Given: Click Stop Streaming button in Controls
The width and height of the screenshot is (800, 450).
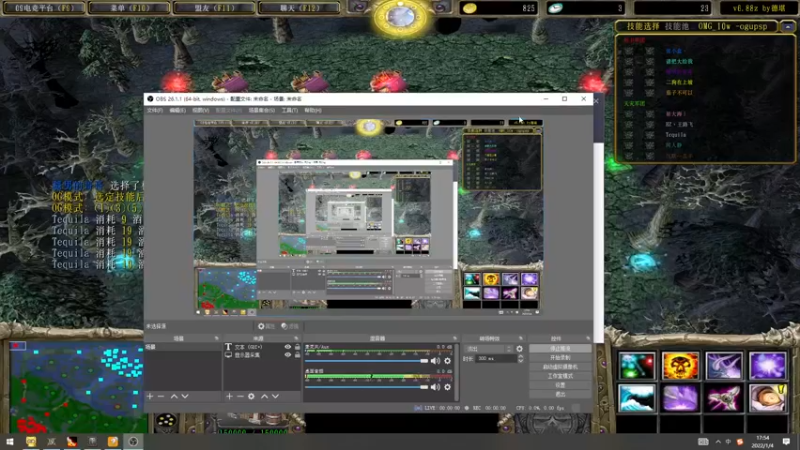Looking at the screenshot, I should click(x=560, y=348).
